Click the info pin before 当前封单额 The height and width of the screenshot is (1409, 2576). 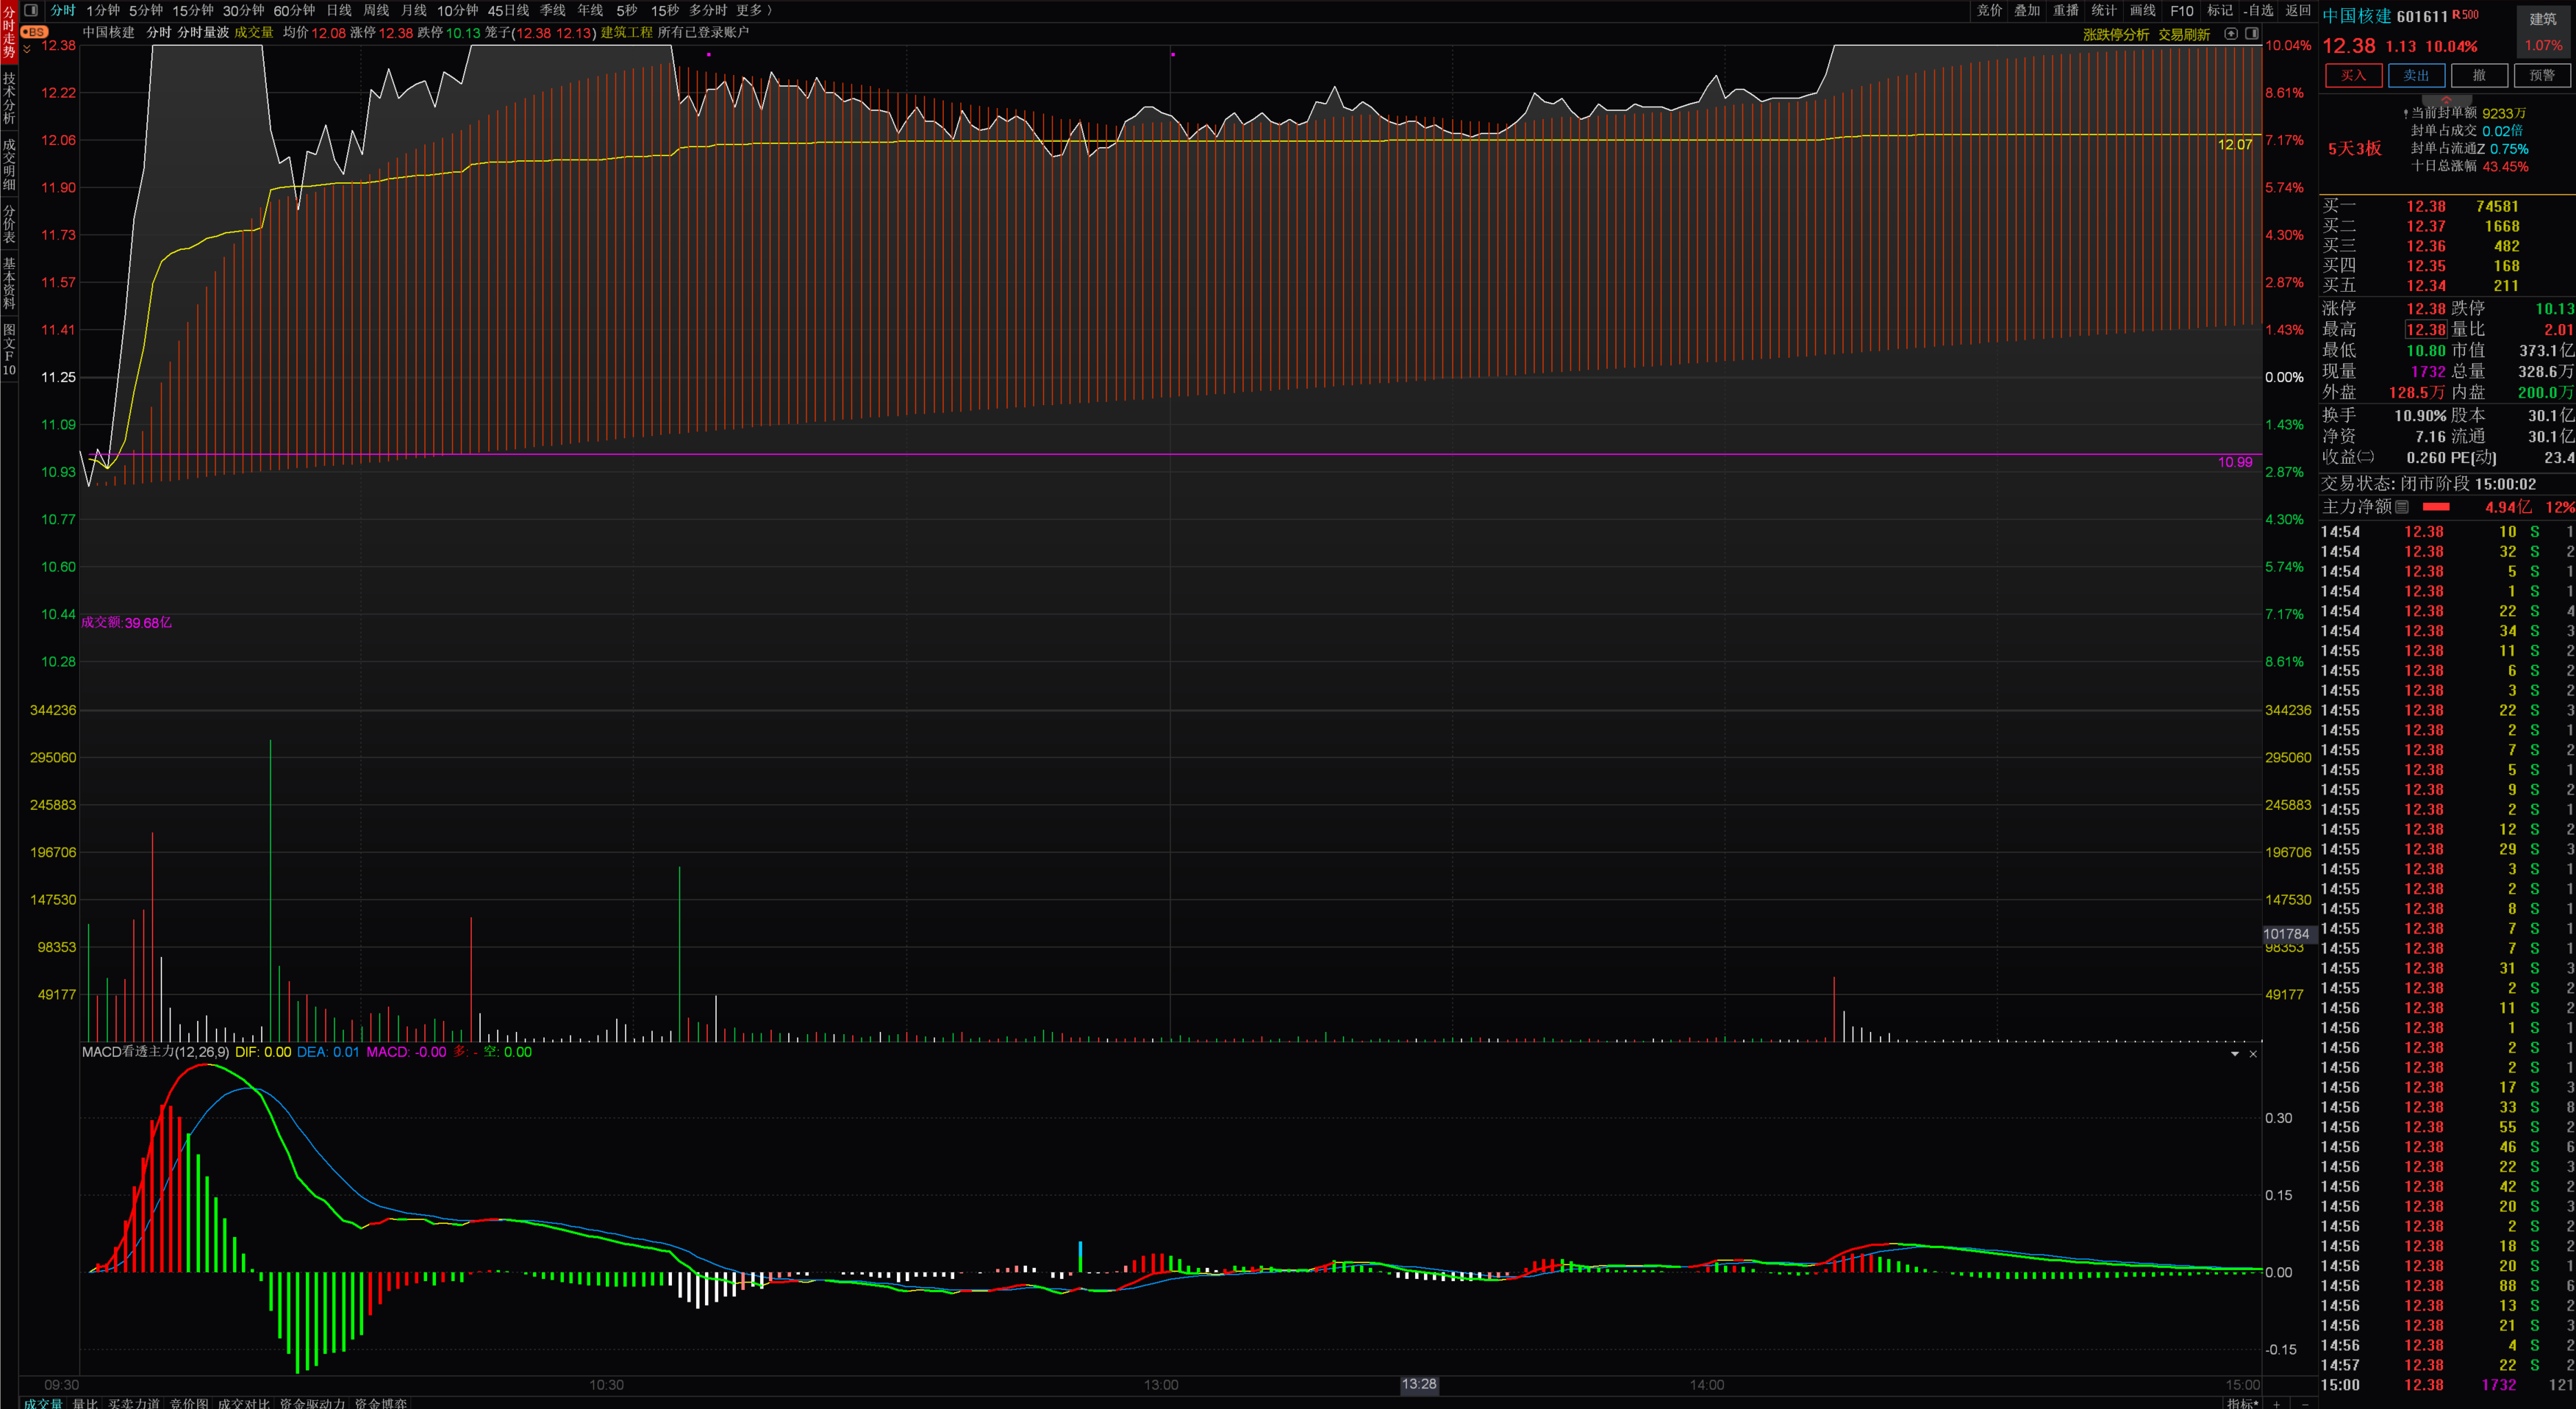click(2405, 114)
